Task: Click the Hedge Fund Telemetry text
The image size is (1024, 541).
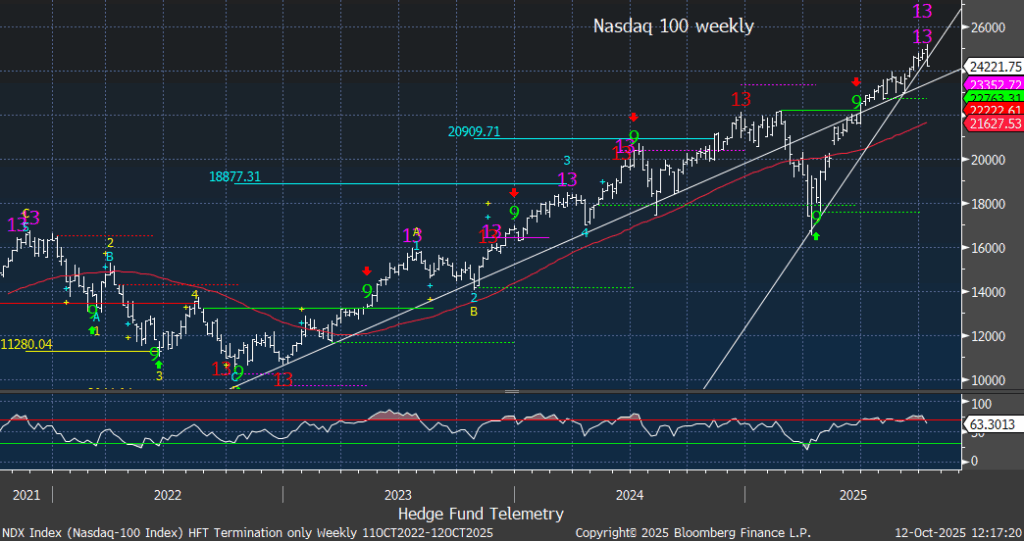Action: pos(480,514)
